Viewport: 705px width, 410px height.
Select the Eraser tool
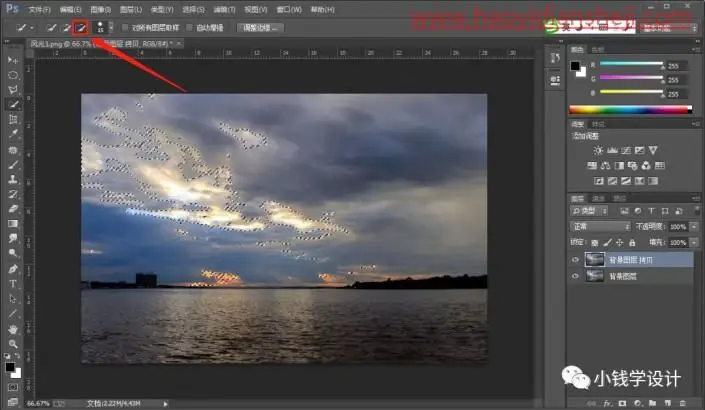tap(13, 209)
